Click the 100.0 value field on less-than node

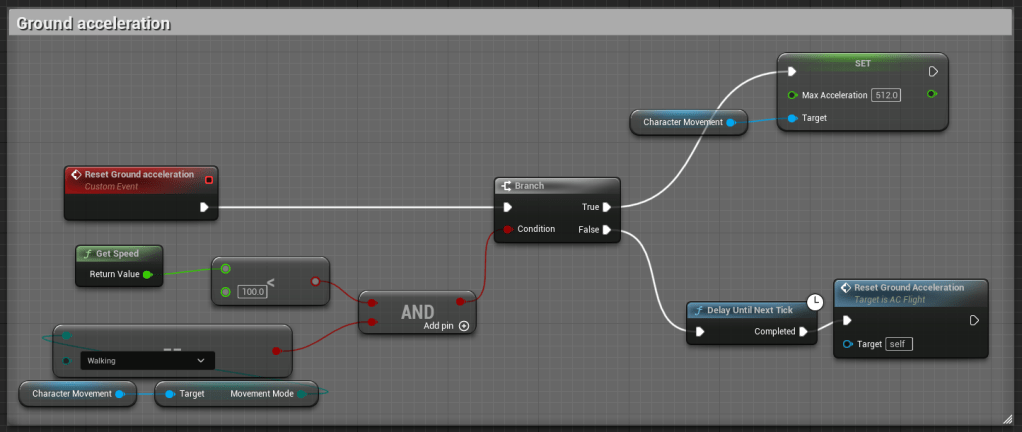pyautogui.click(x=253, y=291)
